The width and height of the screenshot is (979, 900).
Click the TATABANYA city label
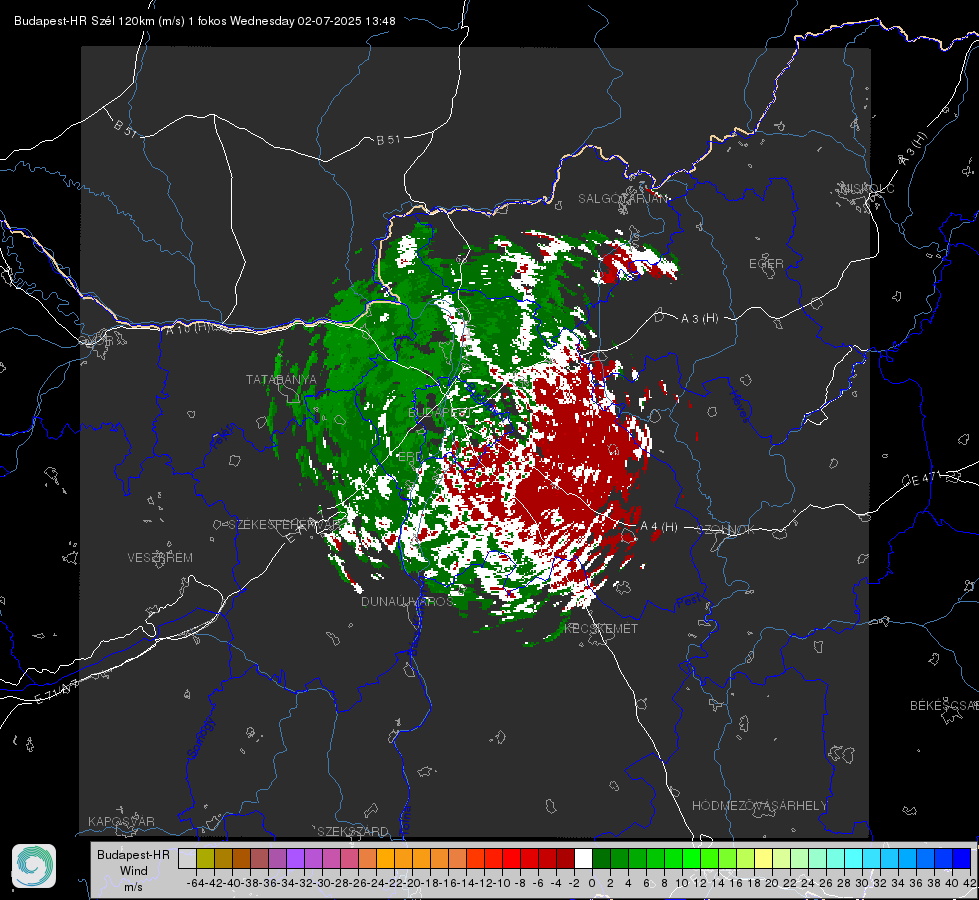281,379
